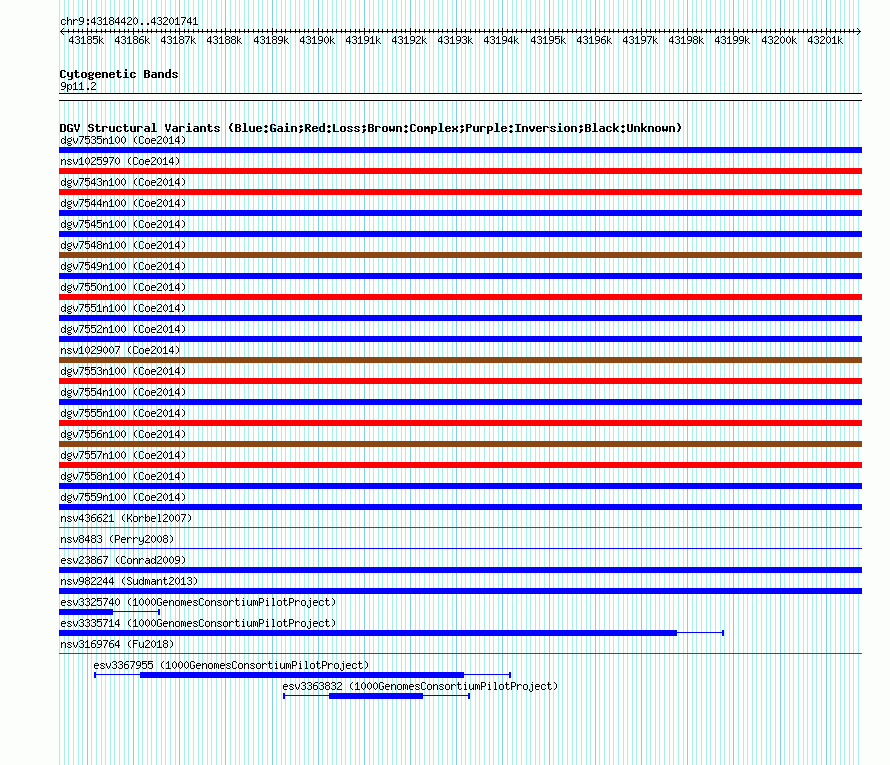Click the Cytogenetic Bands track title
The width and height of the screenshot is (890, 765).
coord(119,74)
